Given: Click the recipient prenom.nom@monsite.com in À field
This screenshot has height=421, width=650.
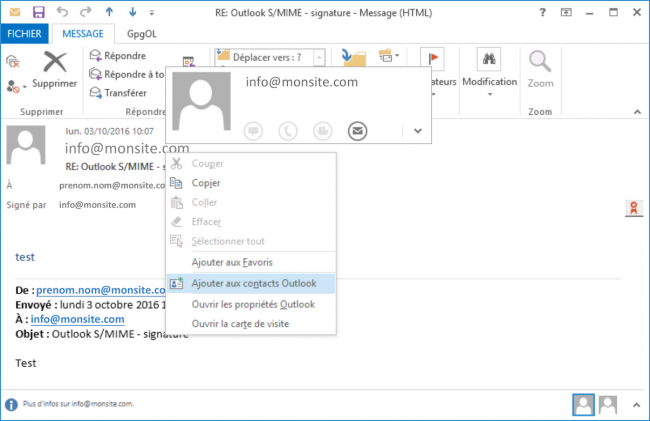Looking at the screenshot, I should tap(112, 185).
